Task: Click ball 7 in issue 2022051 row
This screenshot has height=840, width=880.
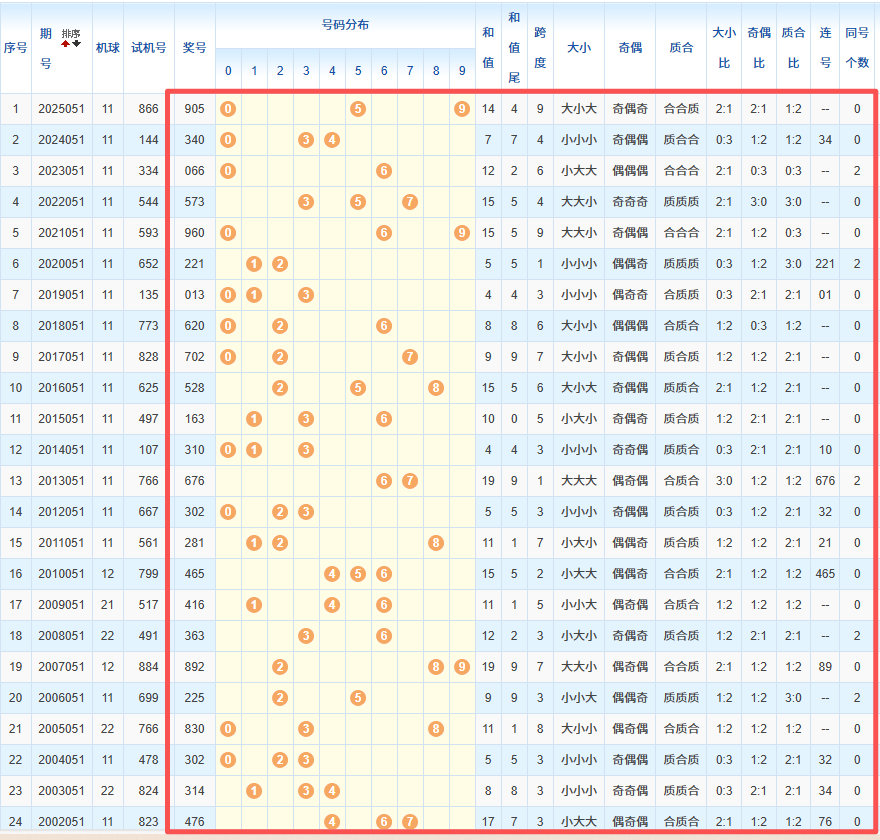Action: [409, 202]
